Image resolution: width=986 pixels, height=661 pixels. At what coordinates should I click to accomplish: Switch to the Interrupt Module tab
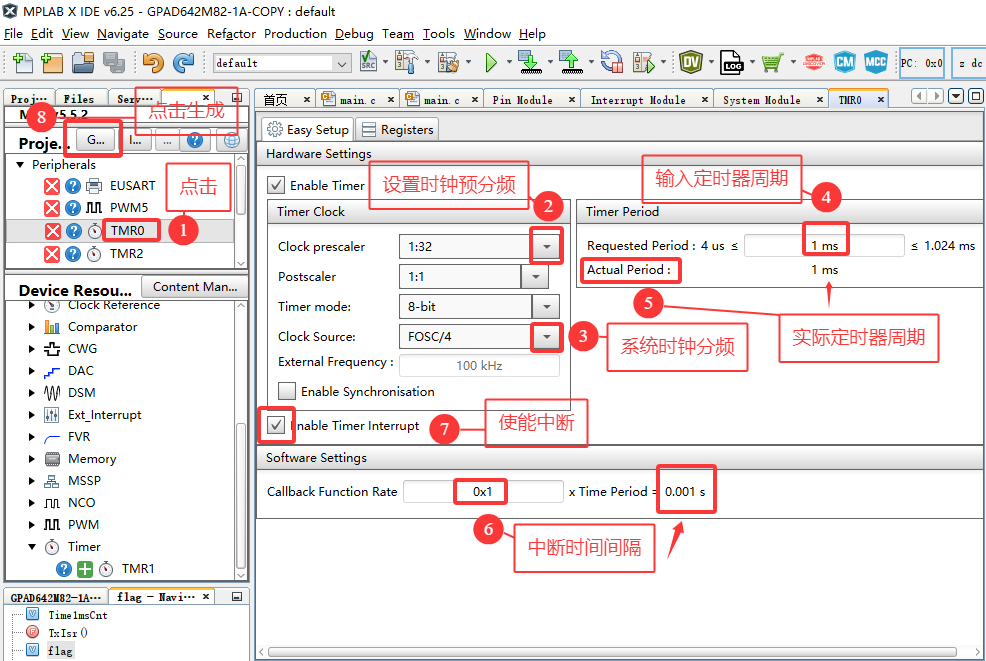(638, 100)
